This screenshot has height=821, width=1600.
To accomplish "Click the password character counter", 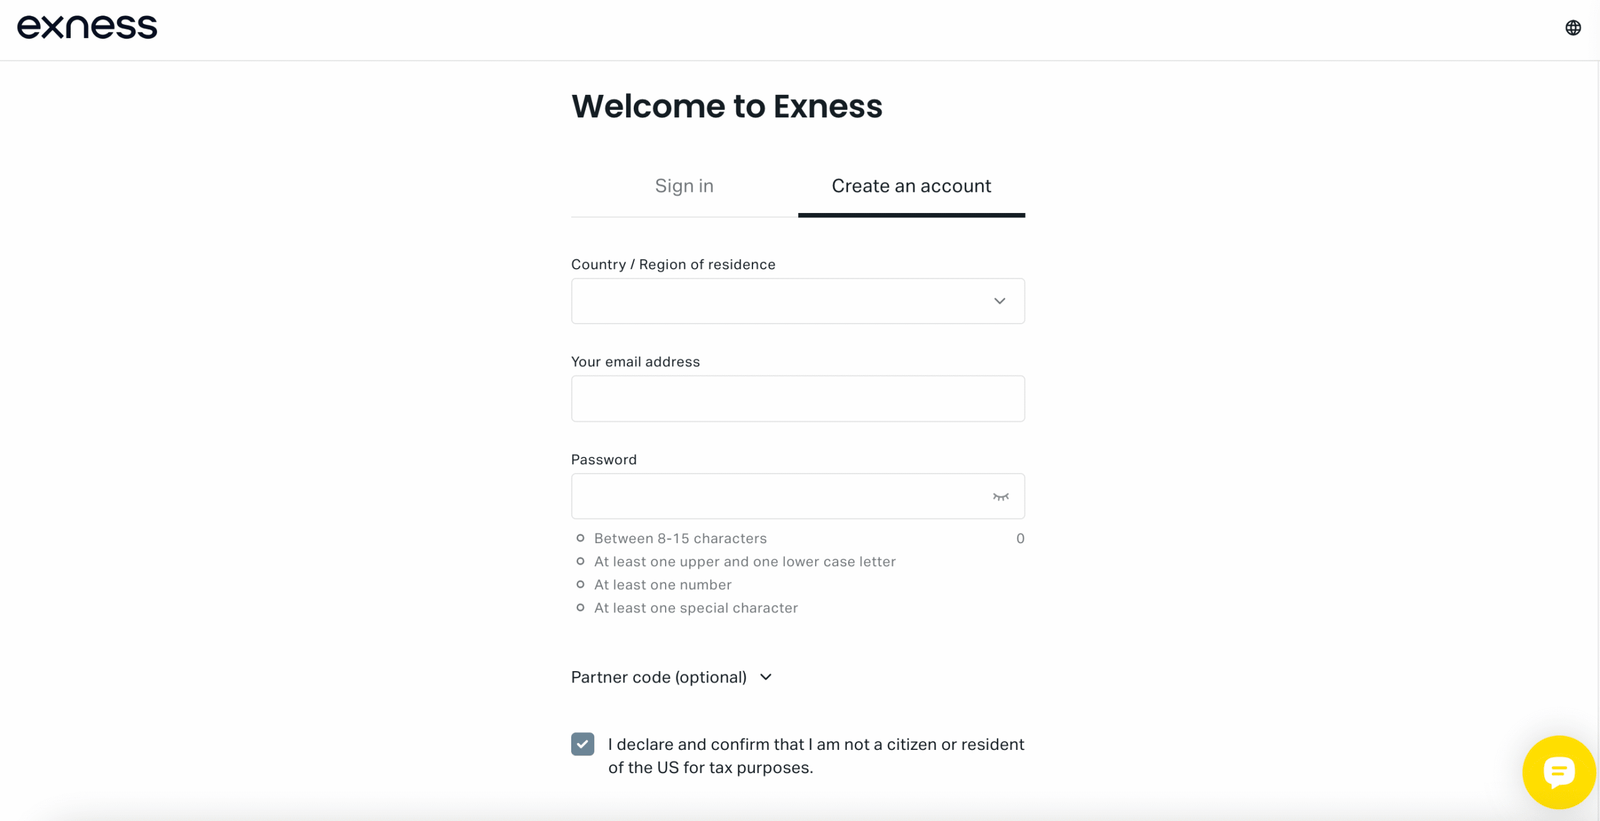I will [x=1020, y=538].
